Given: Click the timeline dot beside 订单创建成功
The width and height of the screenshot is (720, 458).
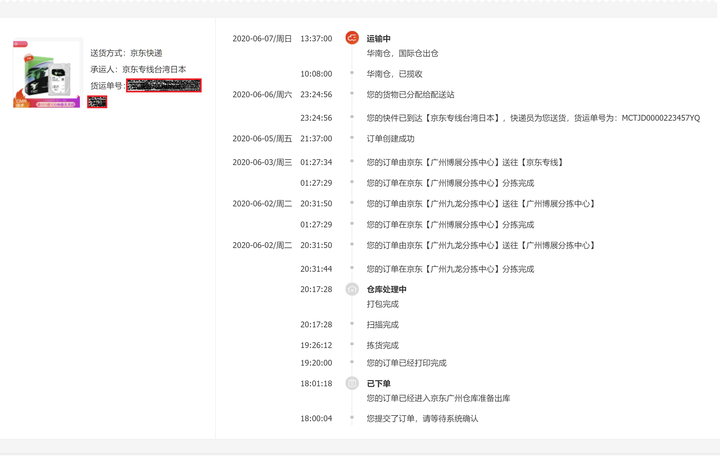Looking at the screenshot, I should tap(352, 137).
